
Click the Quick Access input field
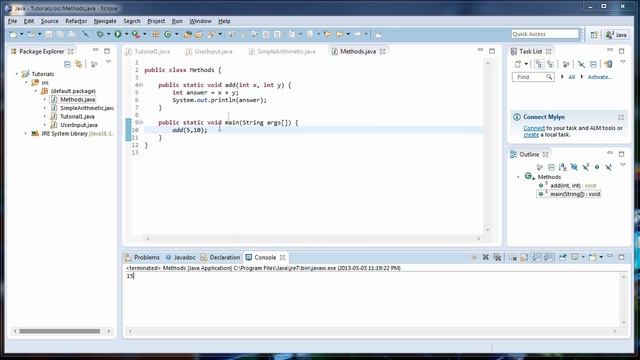pos(545,34)
